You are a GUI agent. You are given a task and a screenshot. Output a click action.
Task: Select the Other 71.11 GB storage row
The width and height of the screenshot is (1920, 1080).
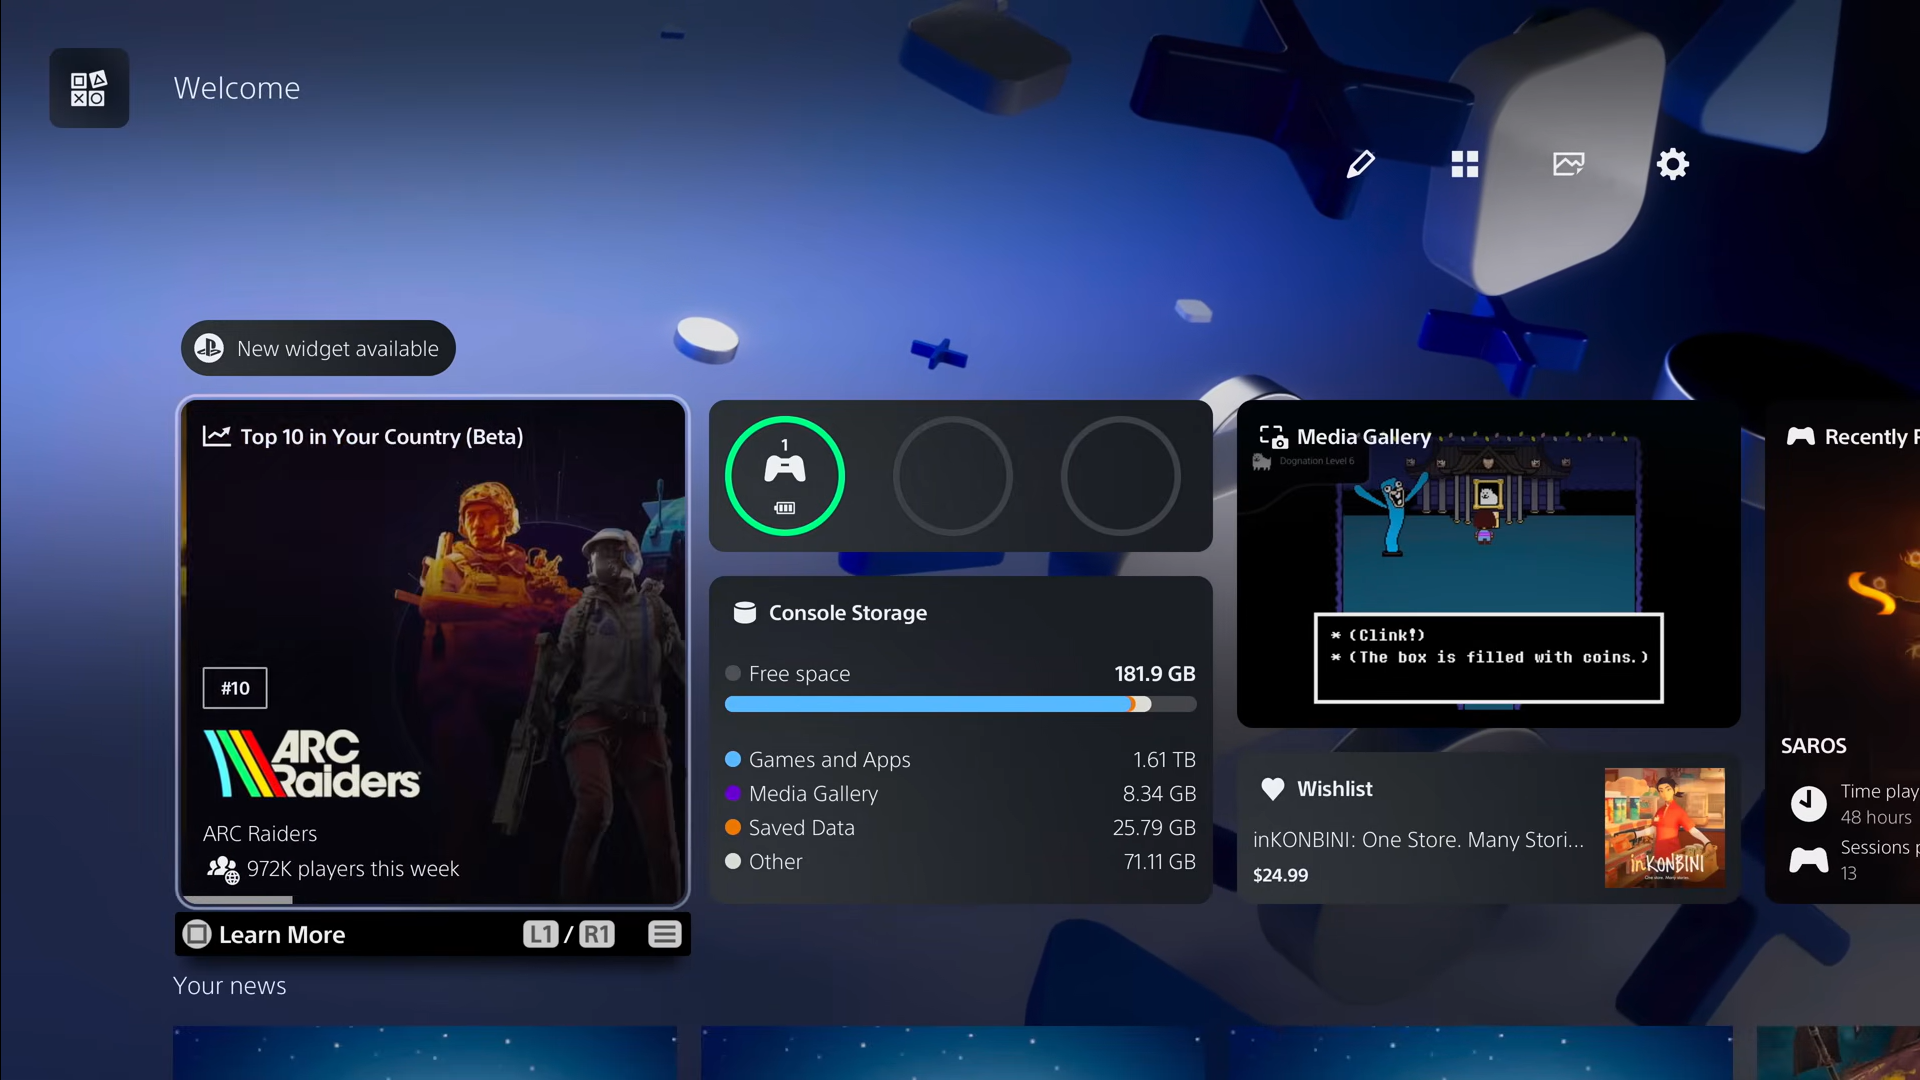tap(960, 862)
